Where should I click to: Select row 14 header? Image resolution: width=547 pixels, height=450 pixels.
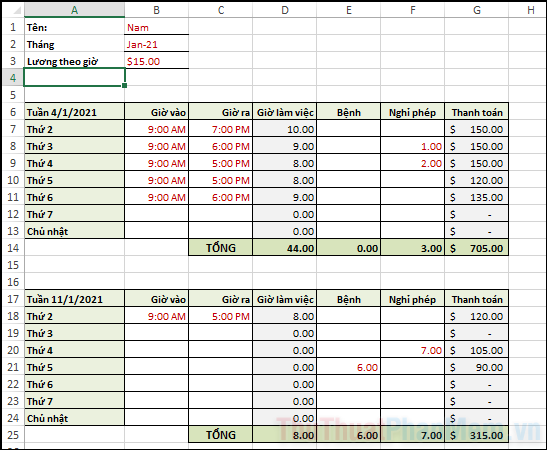coord(13,248)
